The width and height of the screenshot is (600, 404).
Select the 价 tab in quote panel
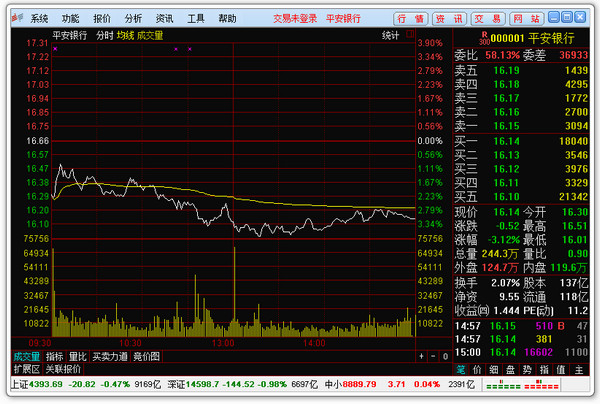point(477,370)
